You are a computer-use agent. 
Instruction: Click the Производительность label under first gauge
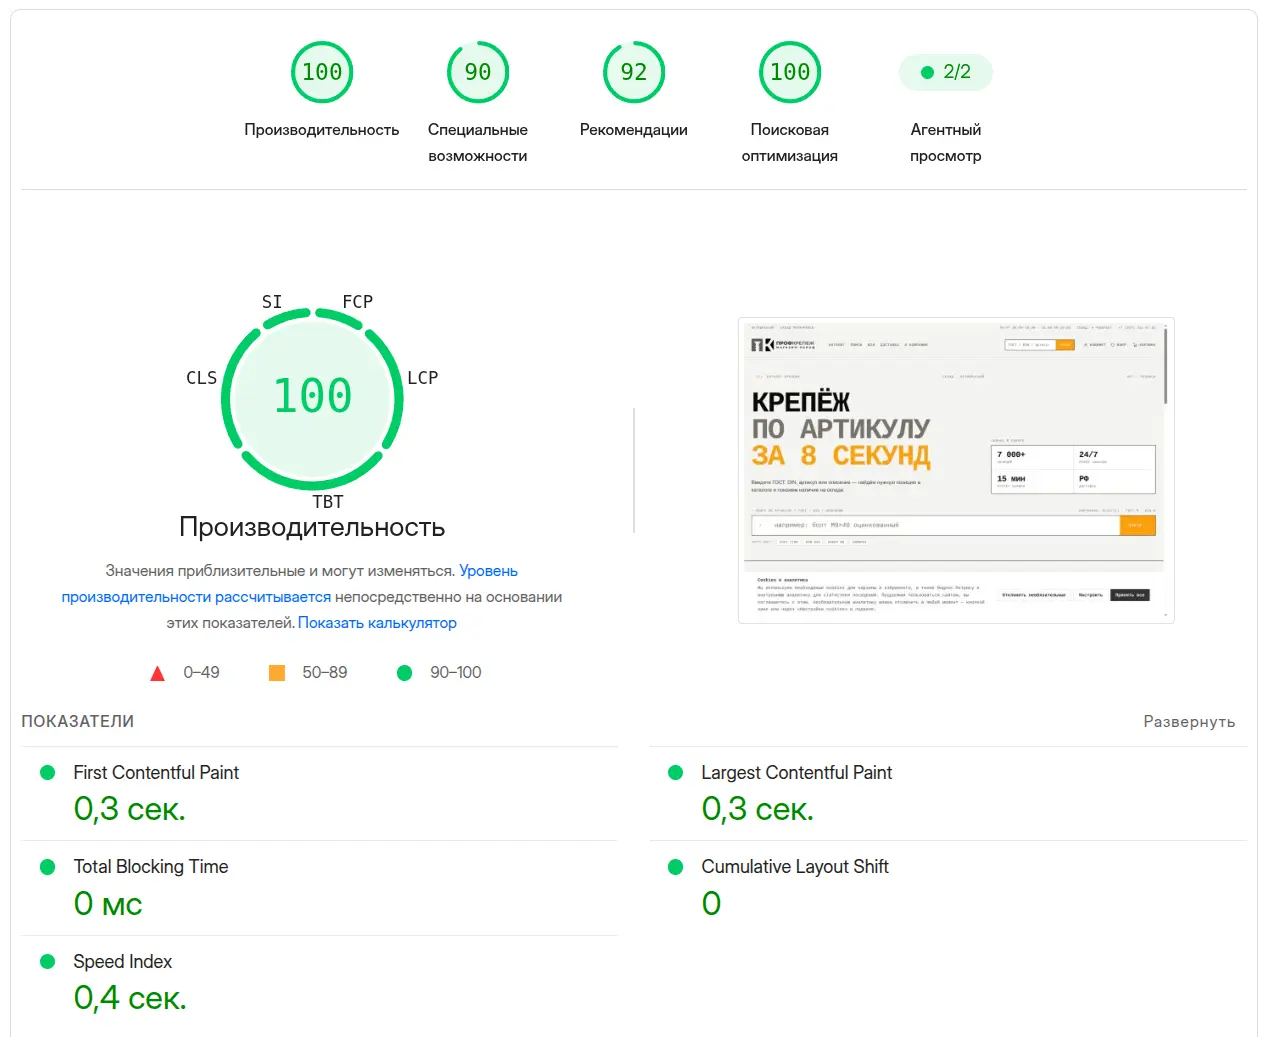(322, 130)
